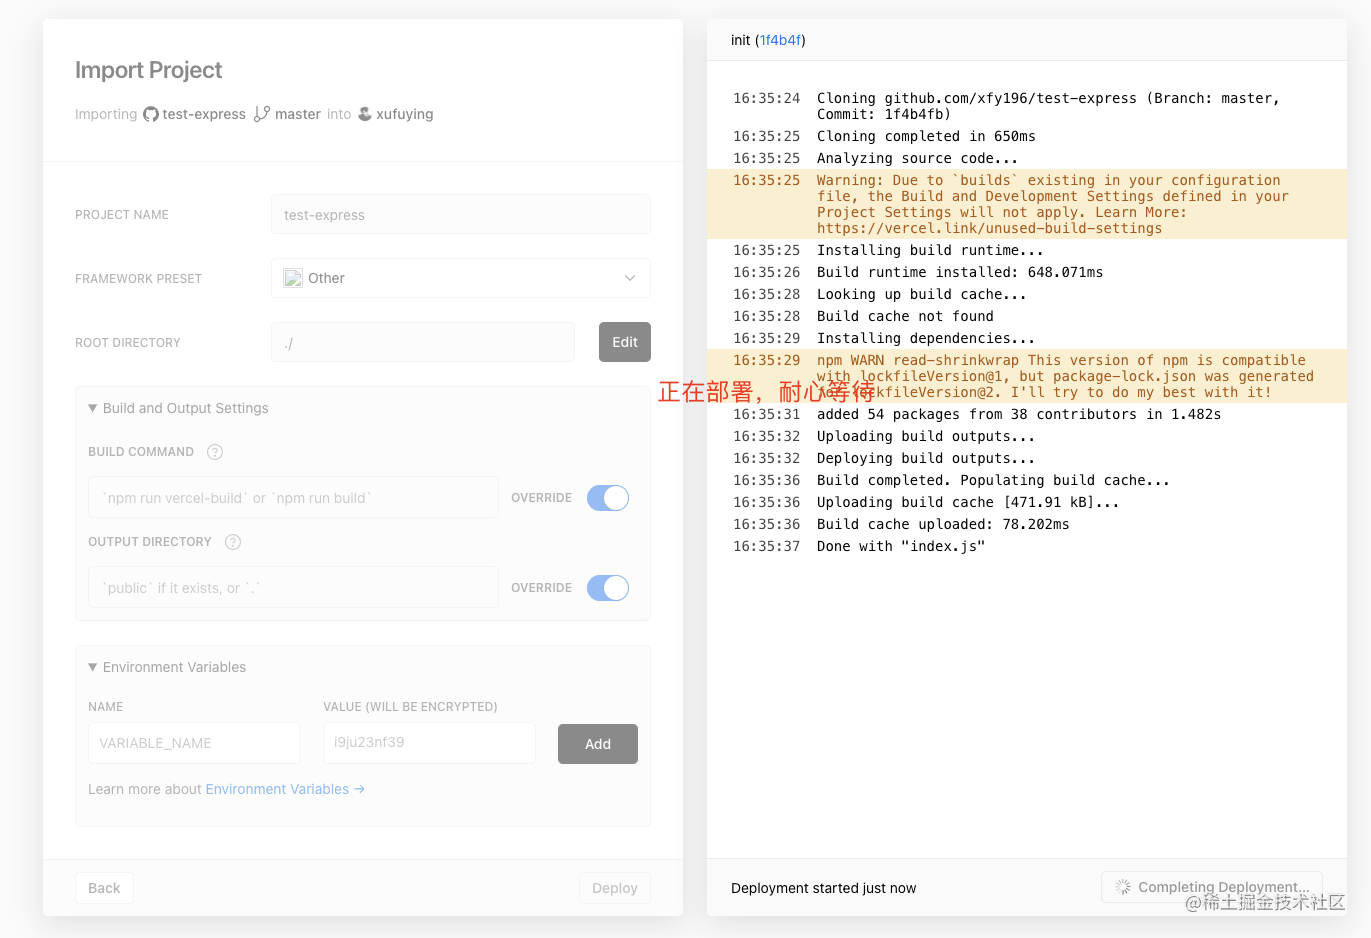The height and width of the screenshot is (938, 1371).
Task: Click the framework preset Other icon
Action: coord(293,278)
